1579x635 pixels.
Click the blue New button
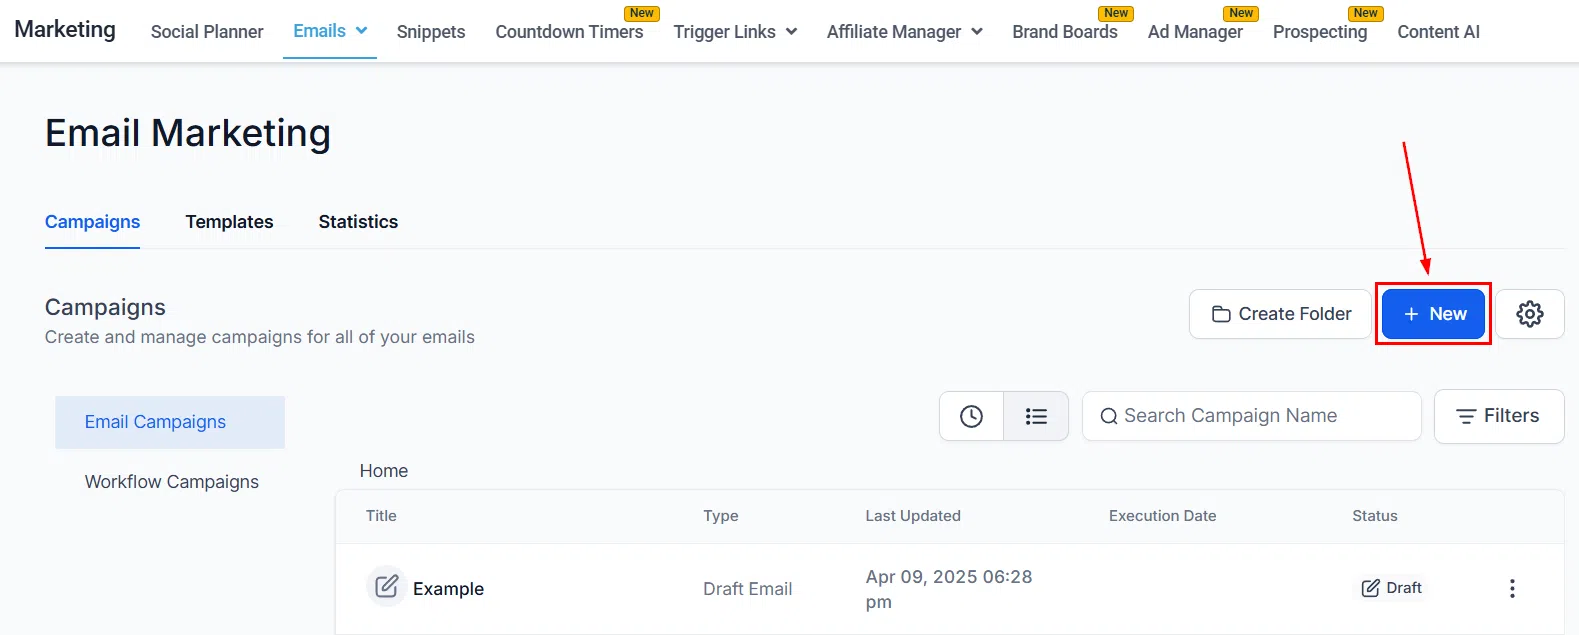pos(1433,314)
